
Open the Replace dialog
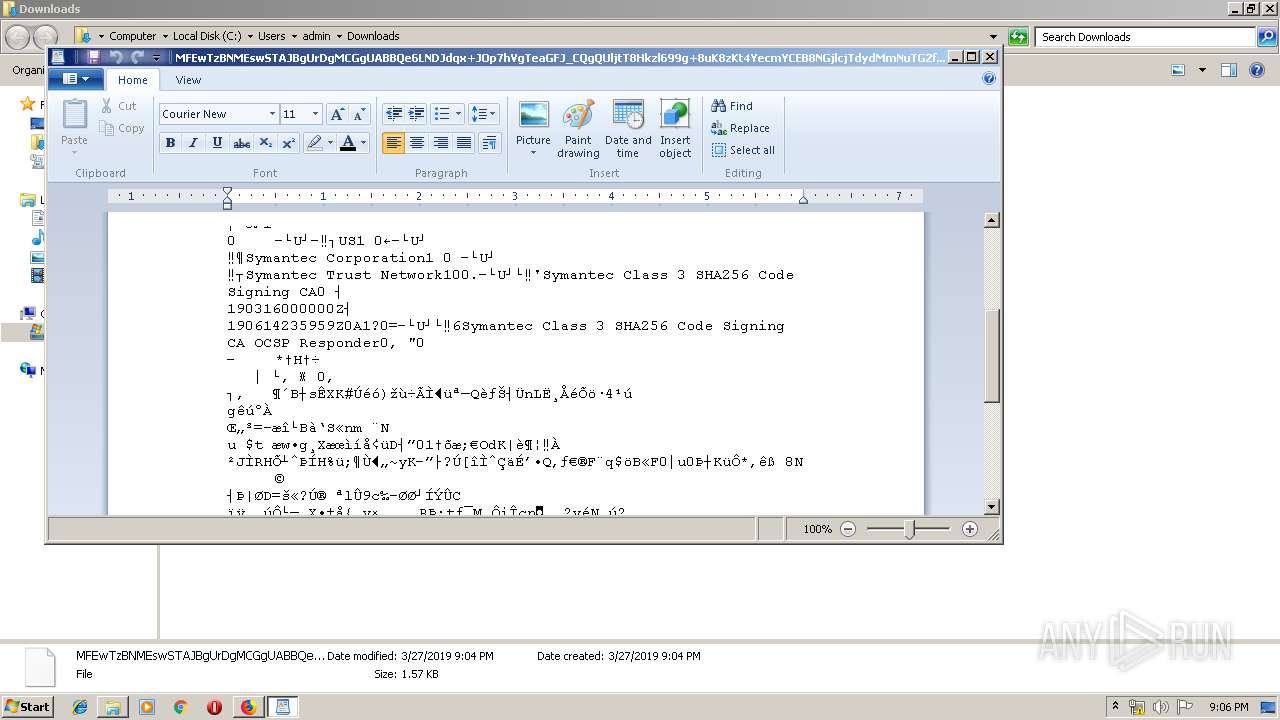click(x=740, y=128)
